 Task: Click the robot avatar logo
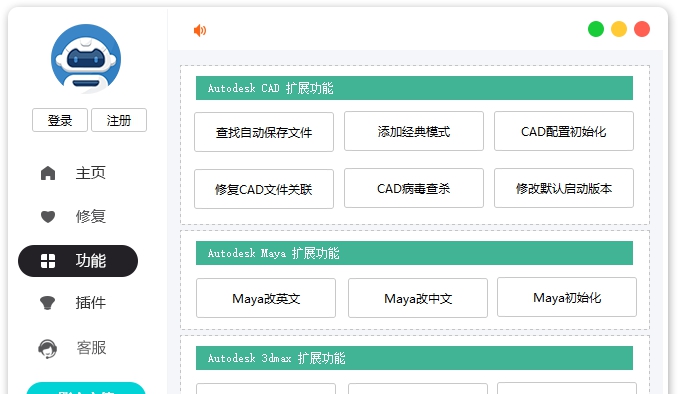click(86, 59)
